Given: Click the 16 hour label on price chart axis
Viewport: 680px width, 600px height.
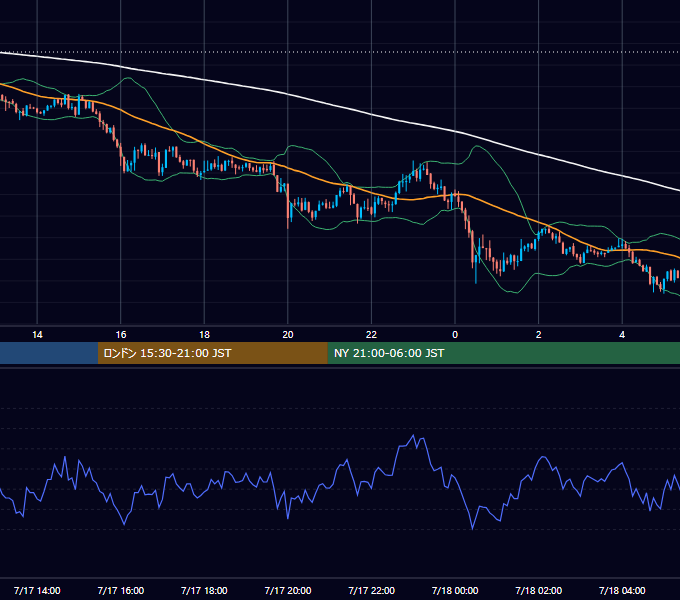Looking at the screenshot, I should point(121,335).
